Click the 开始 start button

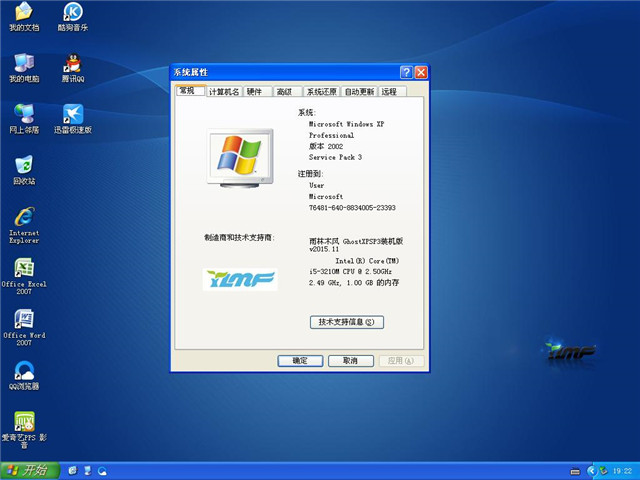pyautogui.click(x=30, y=470)
